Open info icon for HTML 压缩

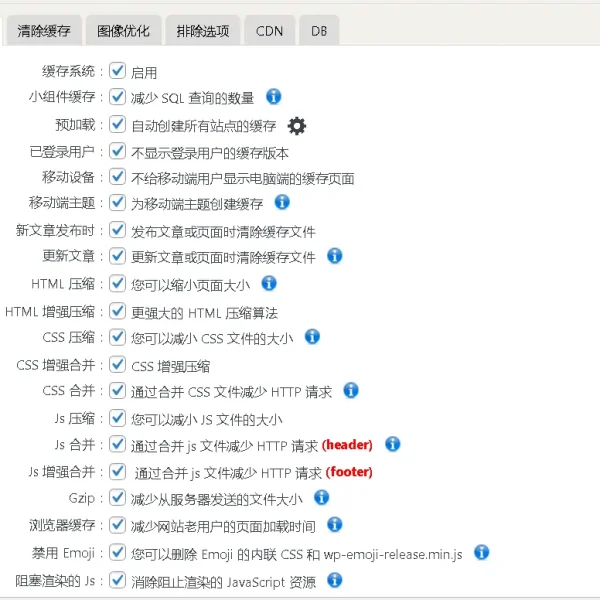pos(269,283)
